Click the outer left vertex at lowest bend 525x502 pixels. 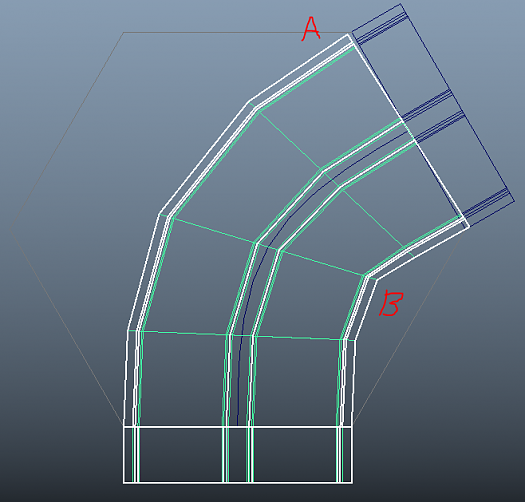(128, 331)
